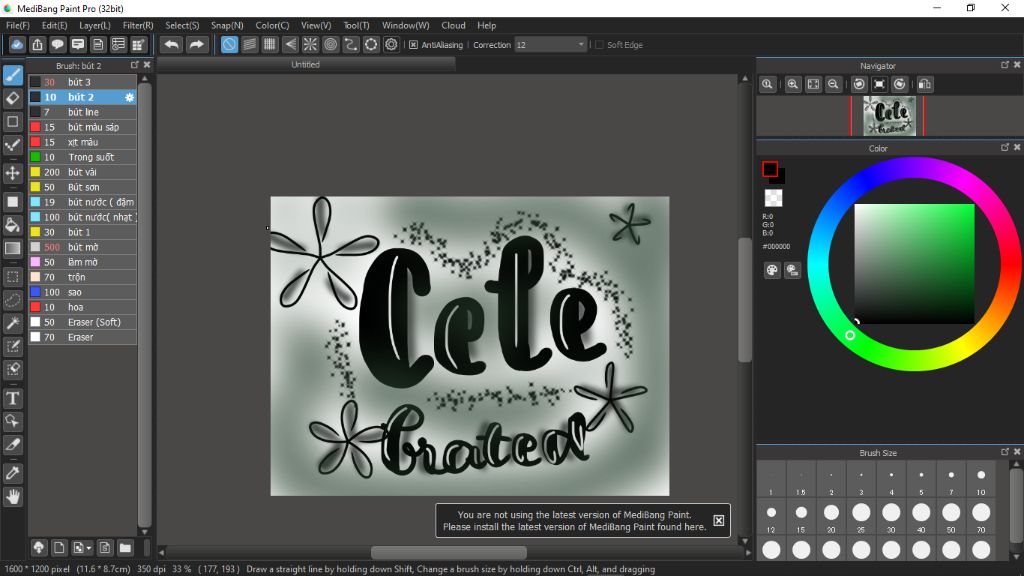Viewport: 1024px width, 576px height.
Task: Choose the Magic Wand tool
Action: coord(13,323)
